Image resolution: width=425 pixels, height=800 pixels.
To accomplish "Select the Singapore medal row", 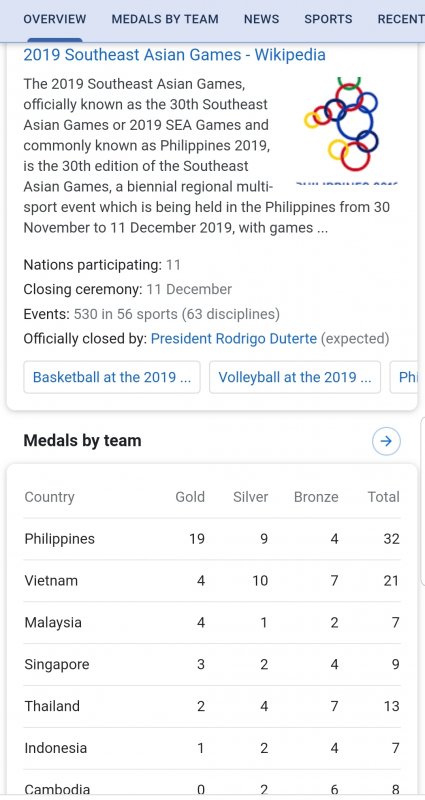I will (x=212, y=664).
